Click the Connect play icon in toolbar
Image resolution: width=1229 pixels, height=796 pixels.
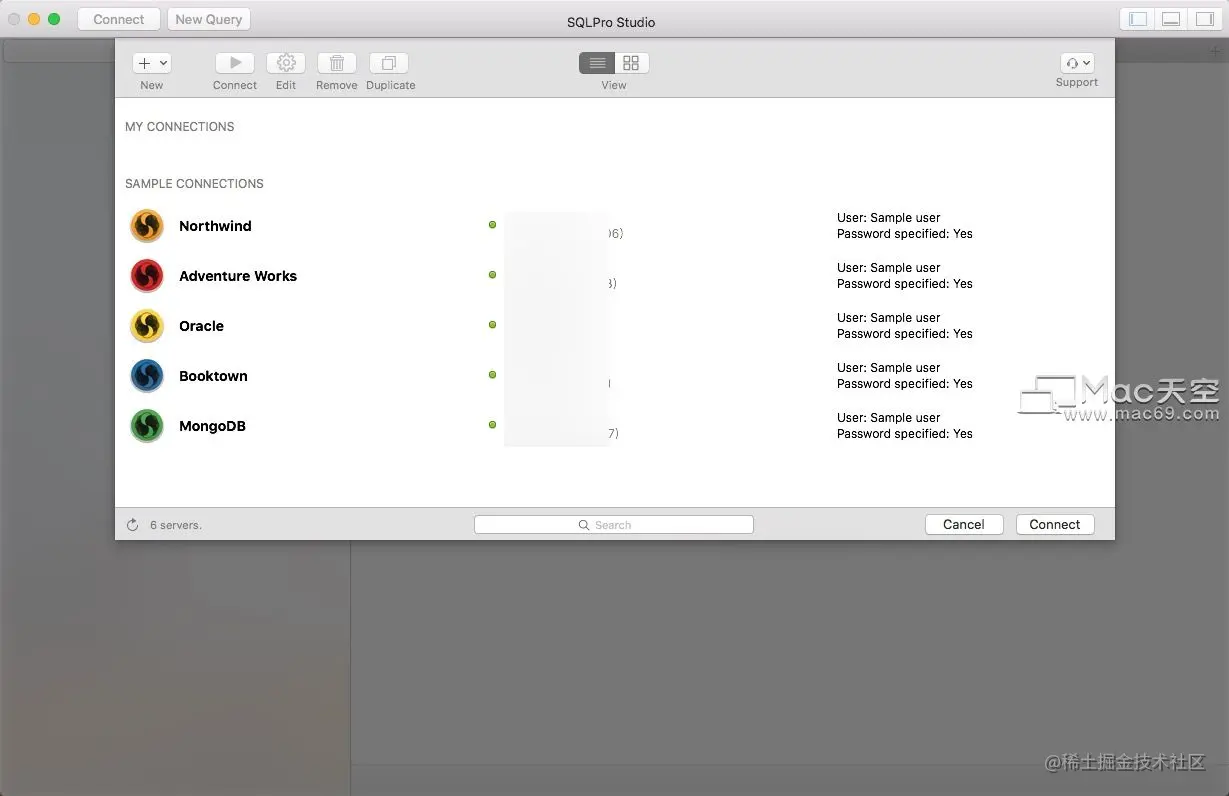(235, 63)
